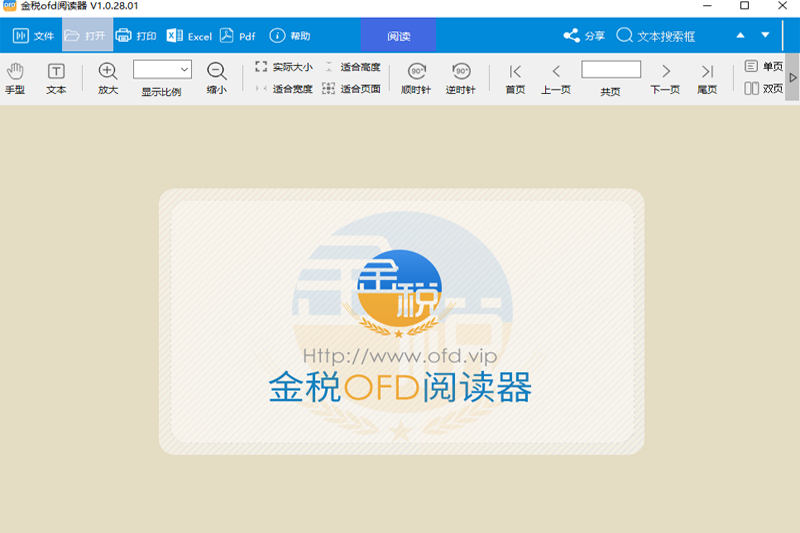Click the Http://www.ofd.vip link
Screen dimensions: 800x533
399,356
